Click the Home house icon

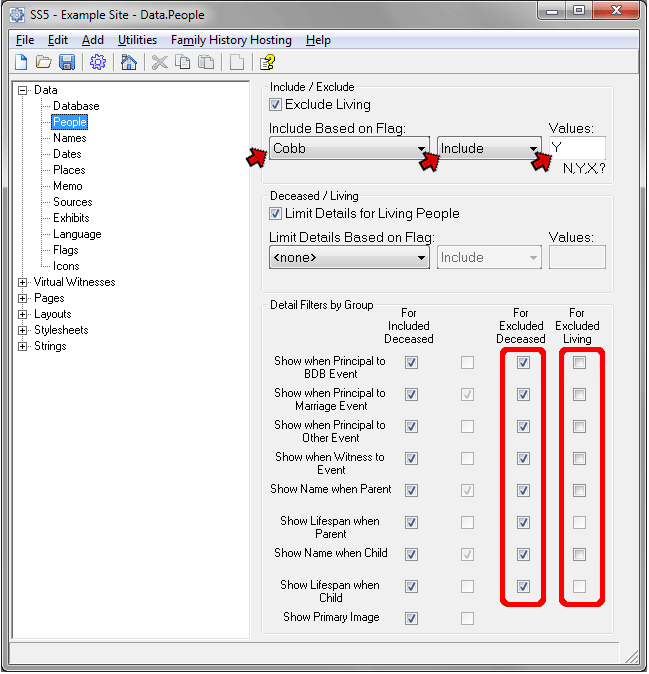(x=128, y=63)
